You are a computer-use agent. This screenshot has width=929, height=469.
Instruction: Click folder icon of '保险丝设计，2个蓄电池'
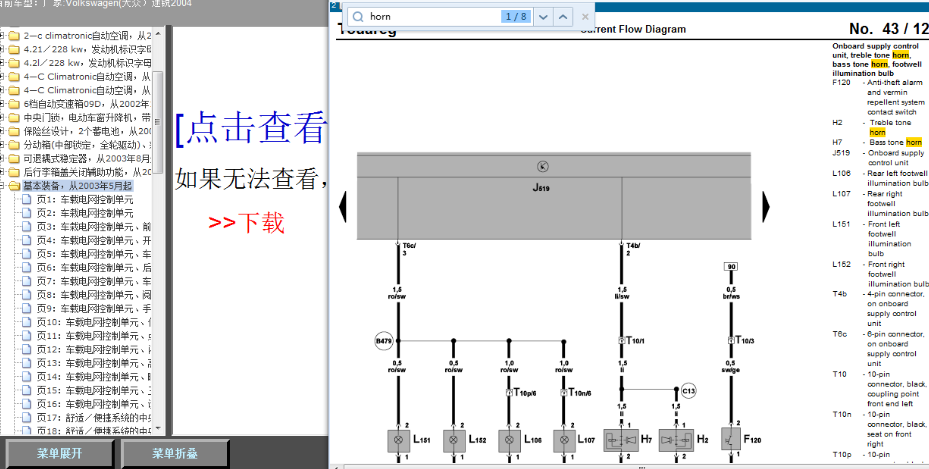click(14, 131)
